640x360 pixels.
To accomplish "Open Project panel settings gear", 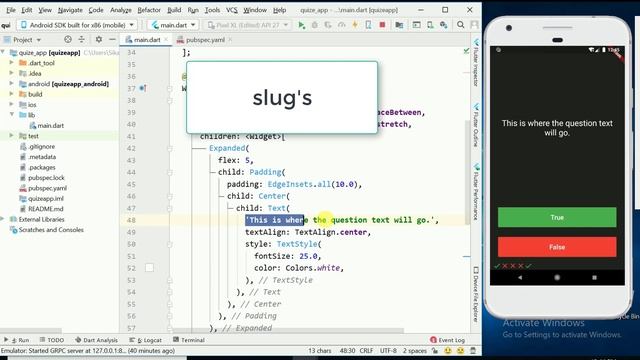I will click(99, 40).
